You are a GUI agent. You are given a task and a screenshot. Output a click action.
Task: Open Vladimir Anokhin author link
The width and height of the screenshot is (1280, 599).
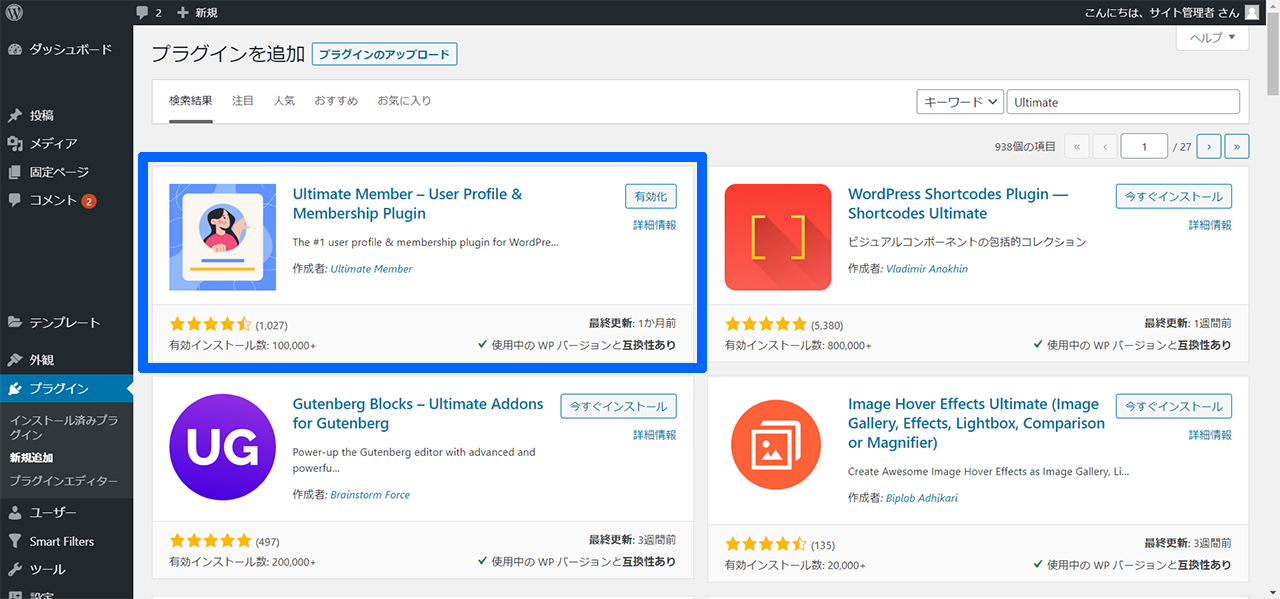point(927,269)
